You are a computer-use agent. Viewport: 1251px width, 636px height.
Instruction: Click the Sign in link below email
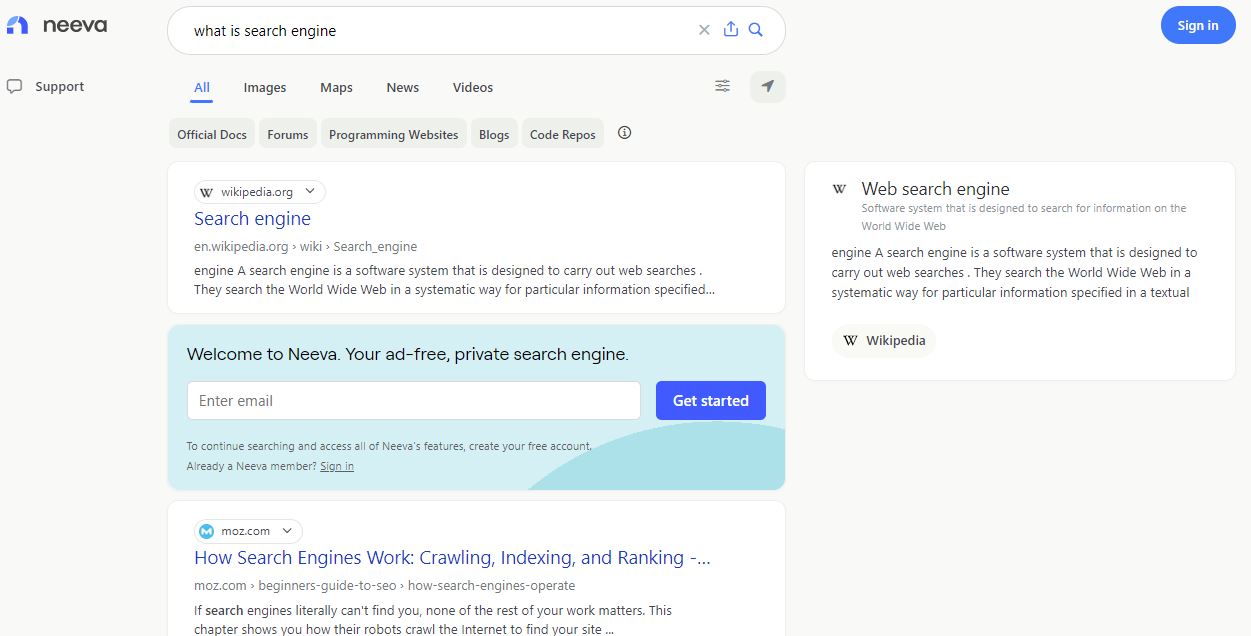tap(337, 466)
